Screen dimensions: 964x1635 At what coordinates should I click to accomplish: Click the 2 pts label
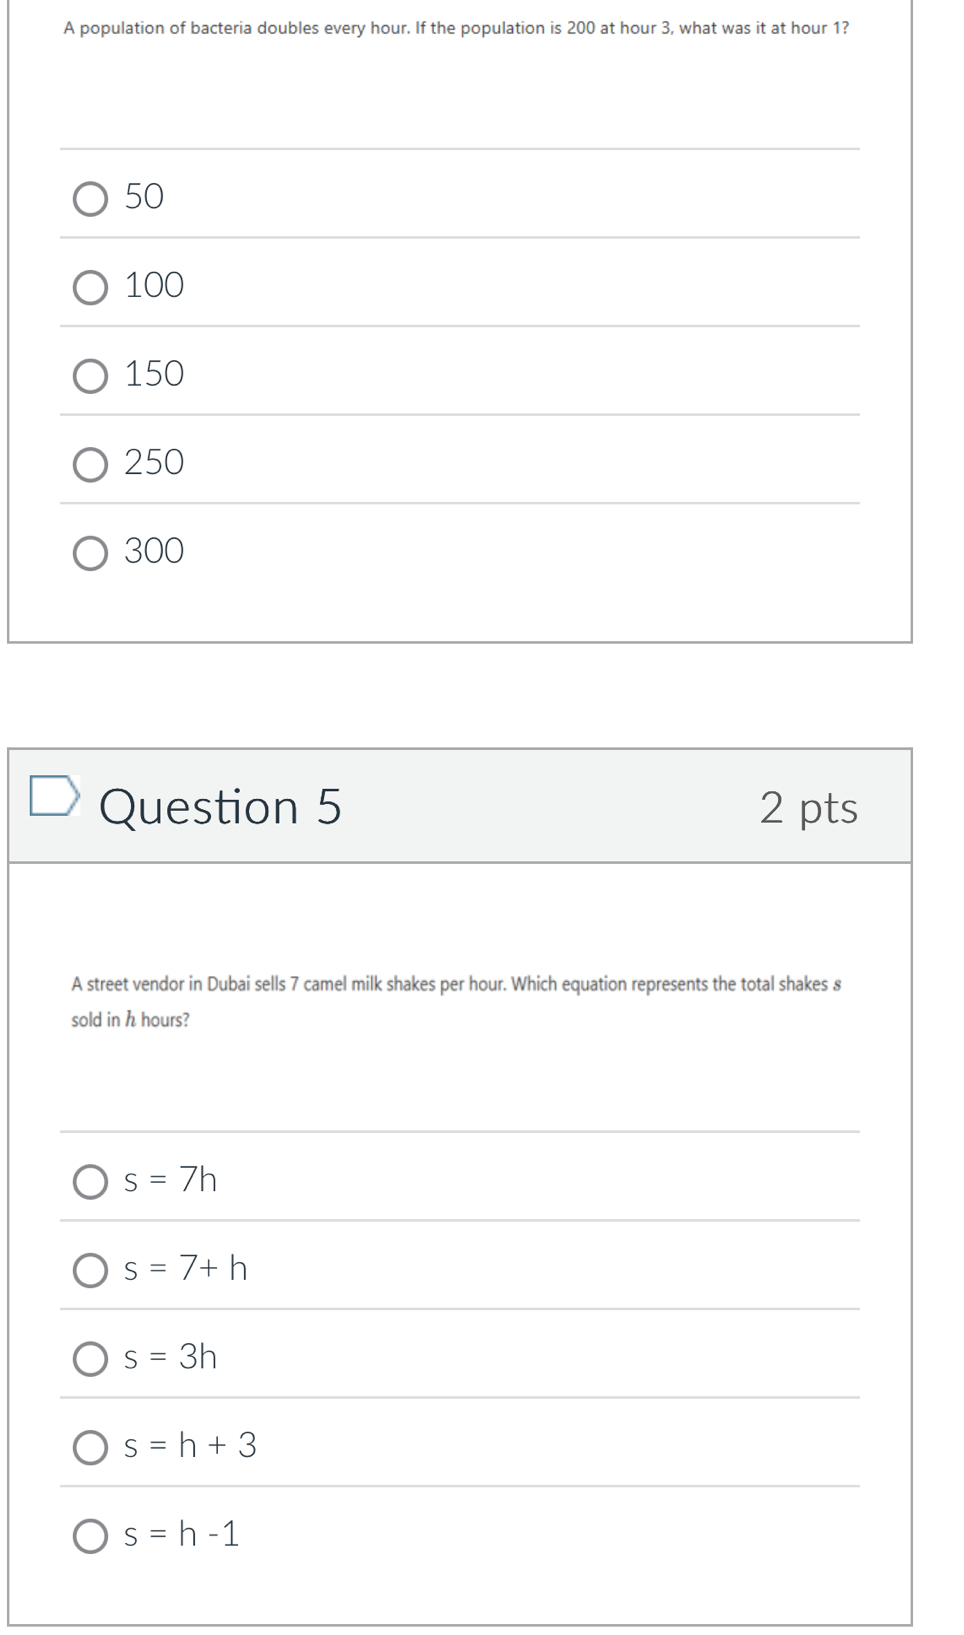tap(808, 808)
